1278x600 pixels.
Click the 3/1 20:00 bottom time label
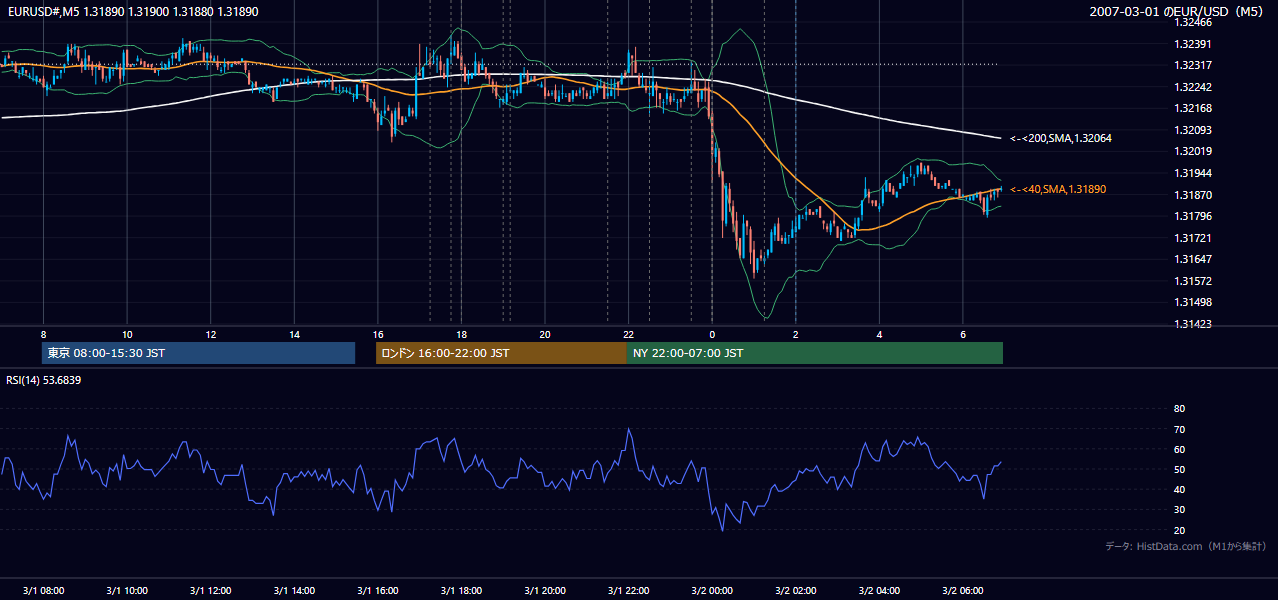(x=544, y=591)
